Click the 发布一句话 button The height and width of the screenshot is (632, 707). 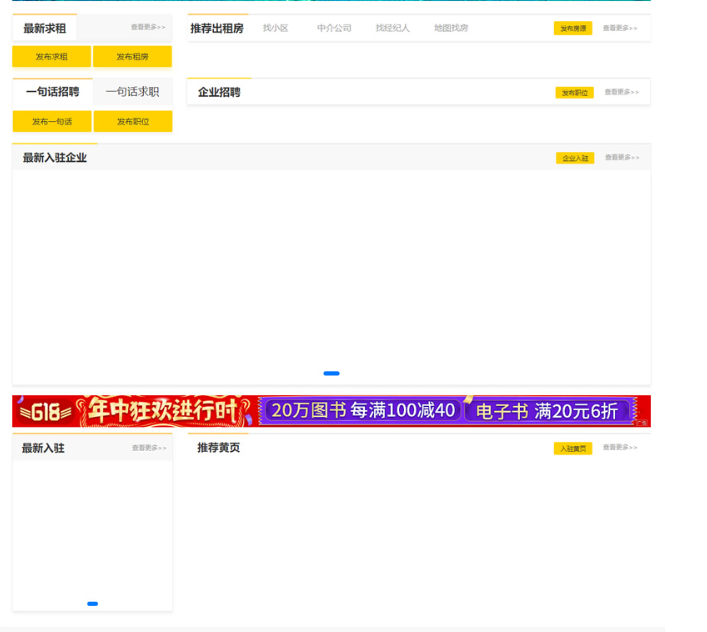tap(52, 122)
